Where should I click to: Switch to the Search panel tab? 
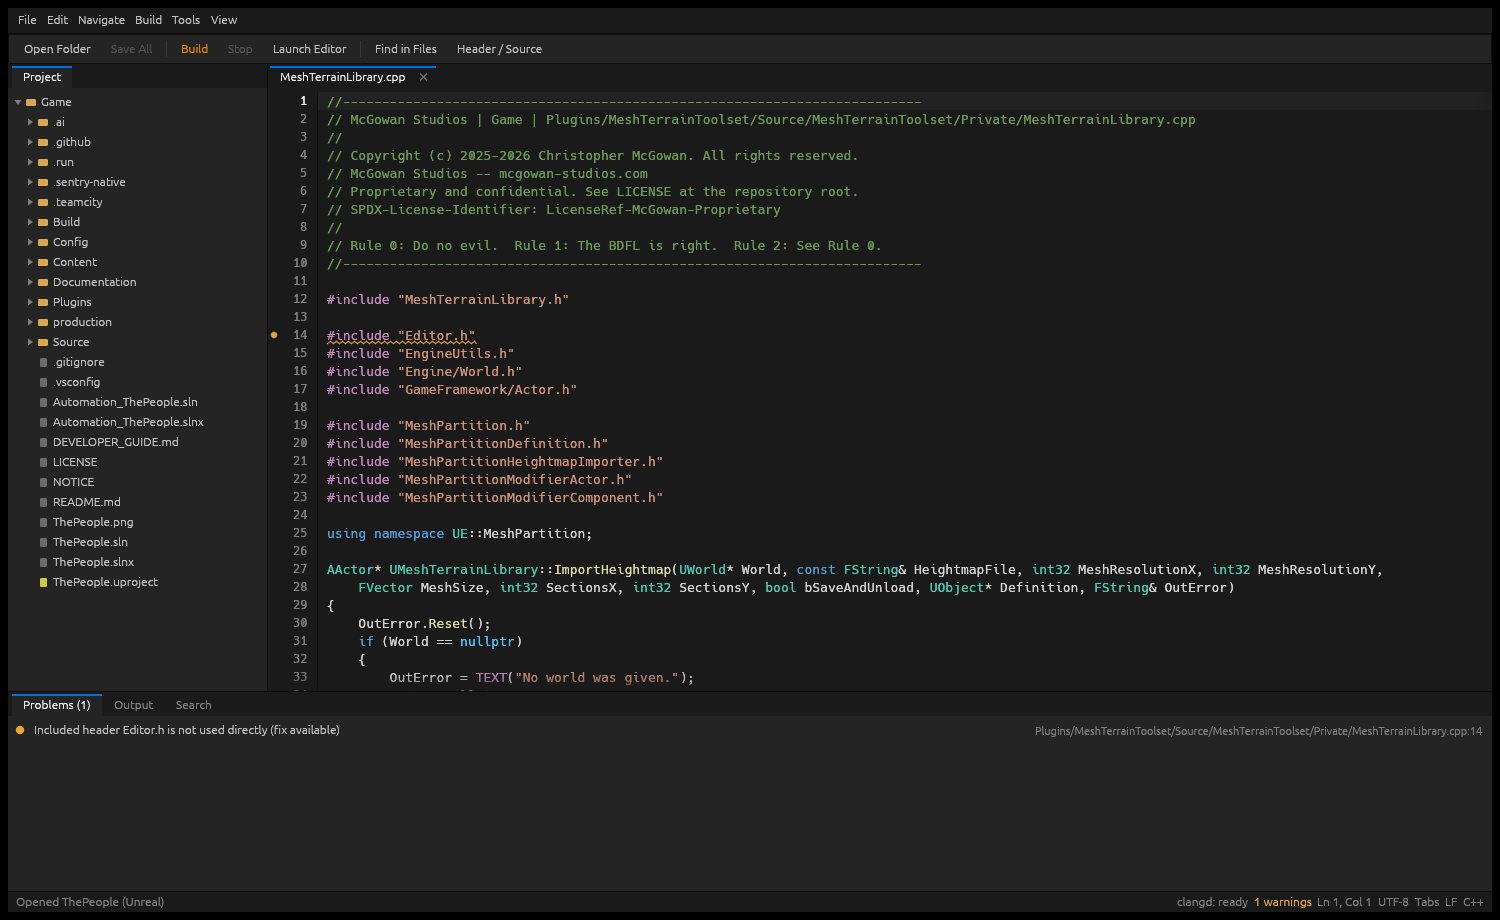(193, 705)
